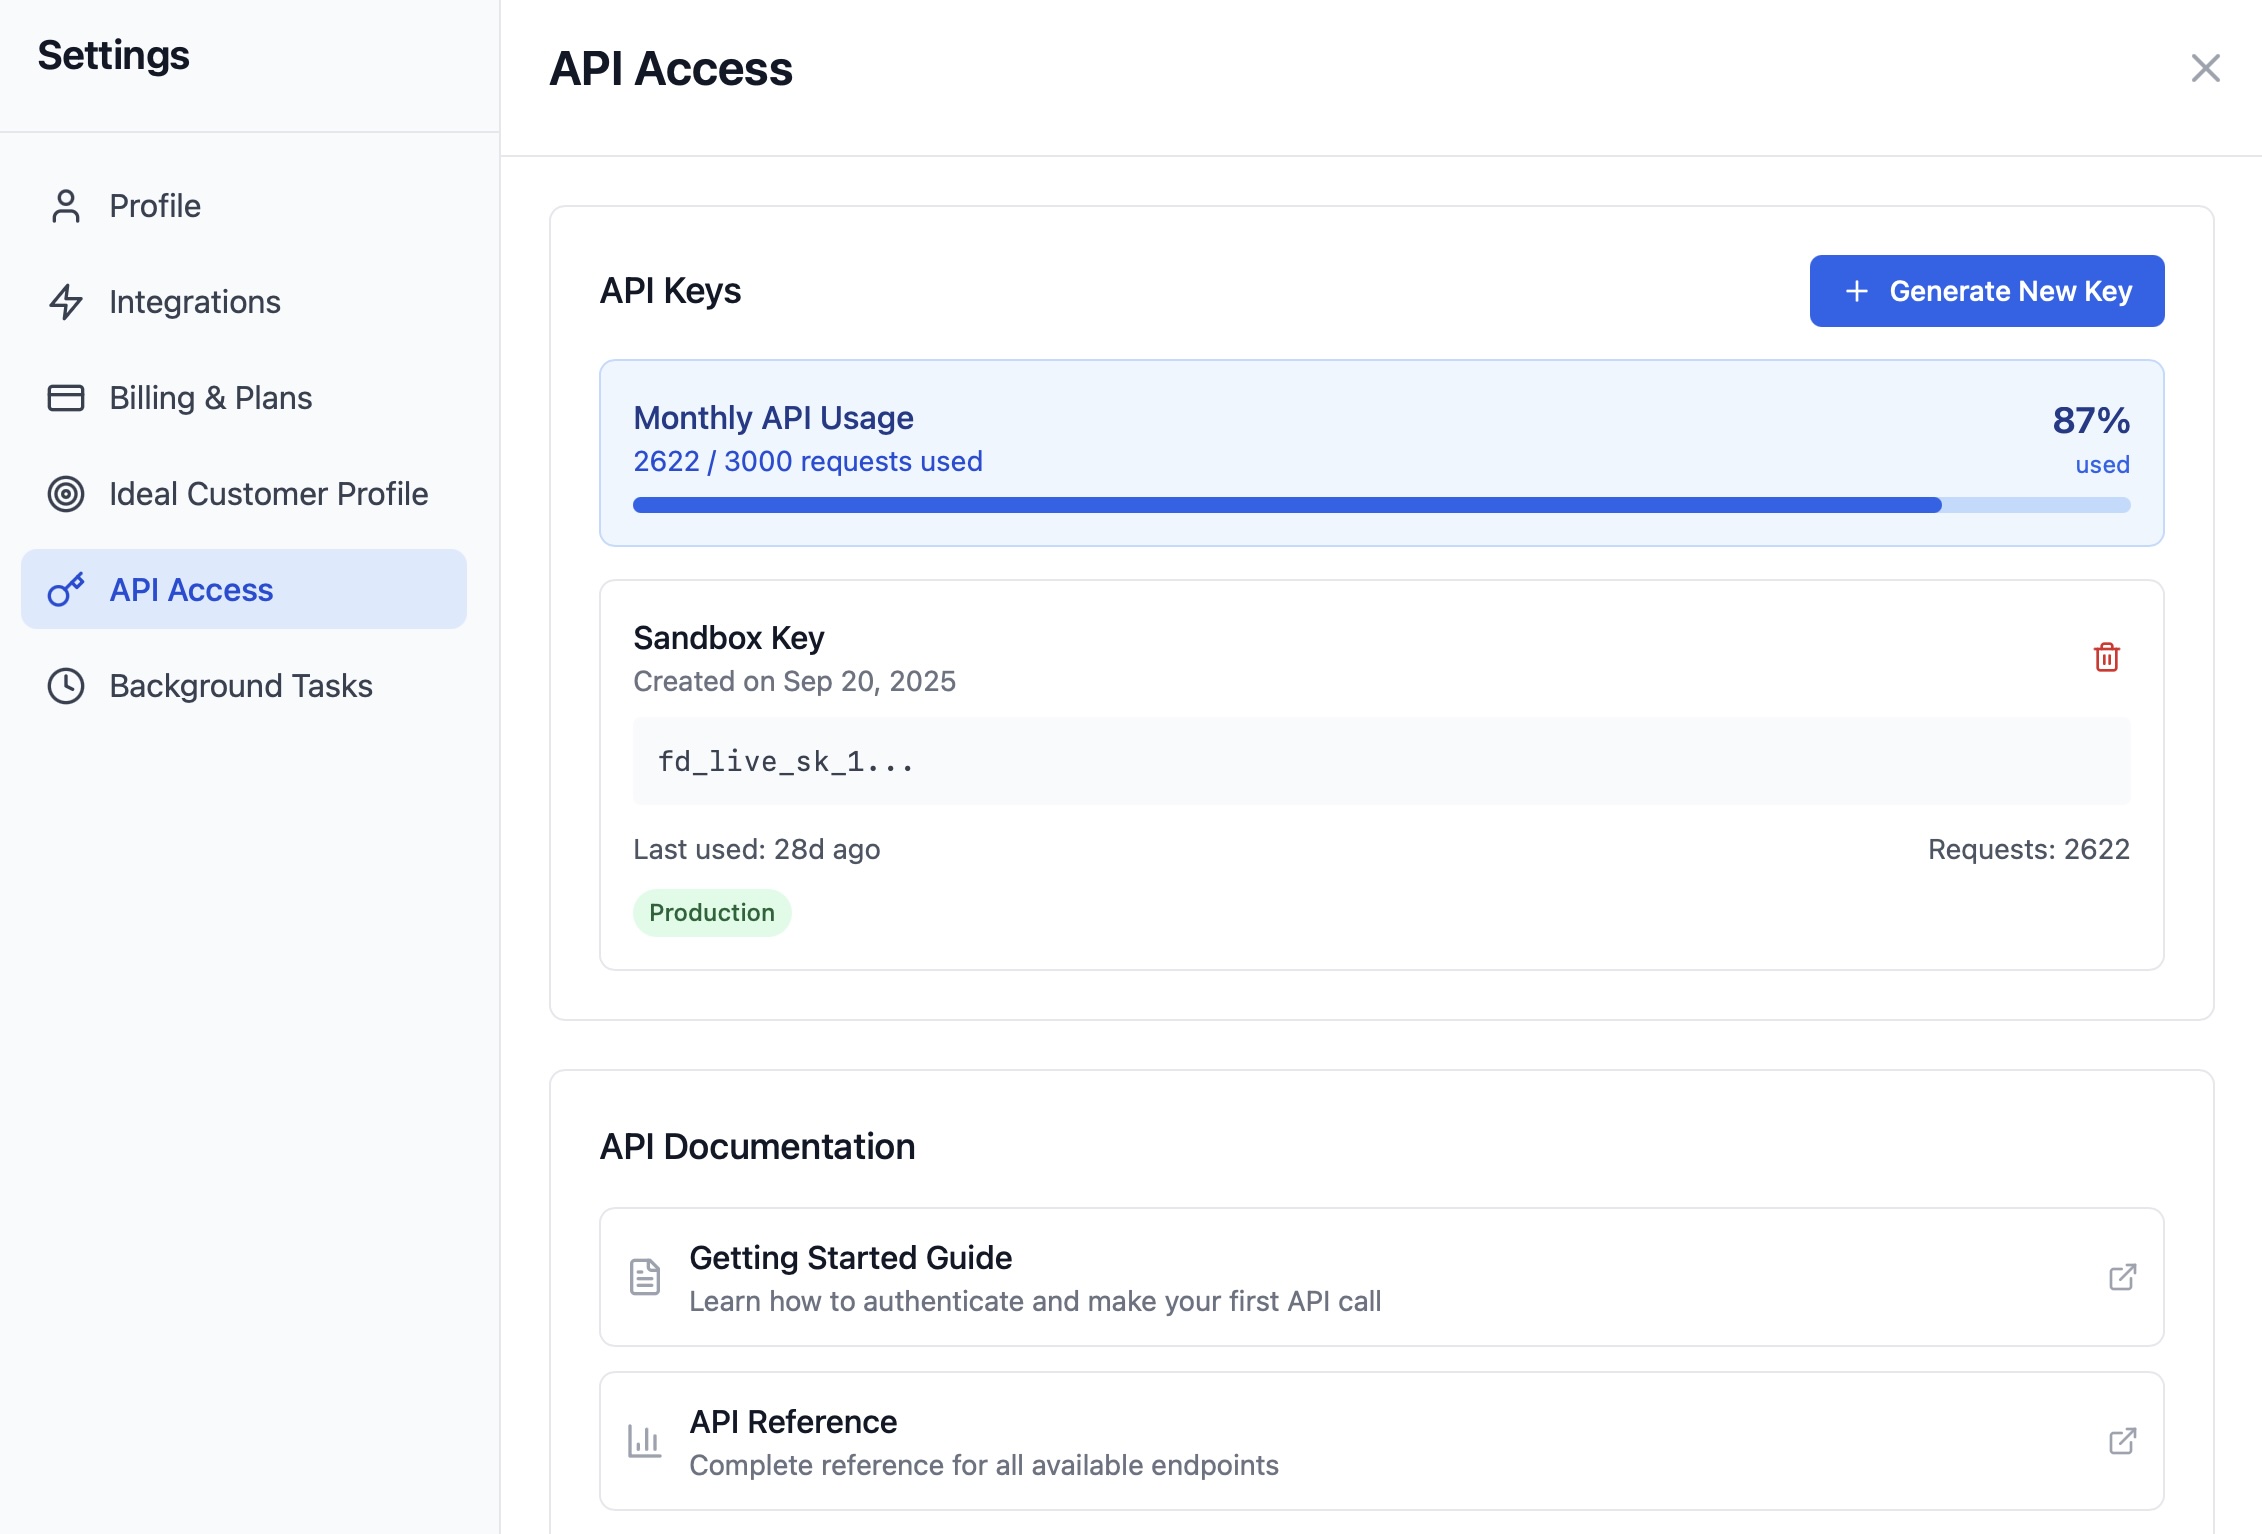The image size is (2262, 1534).
Task: Close the API Access settings panel
Action: click(2205, 68)
